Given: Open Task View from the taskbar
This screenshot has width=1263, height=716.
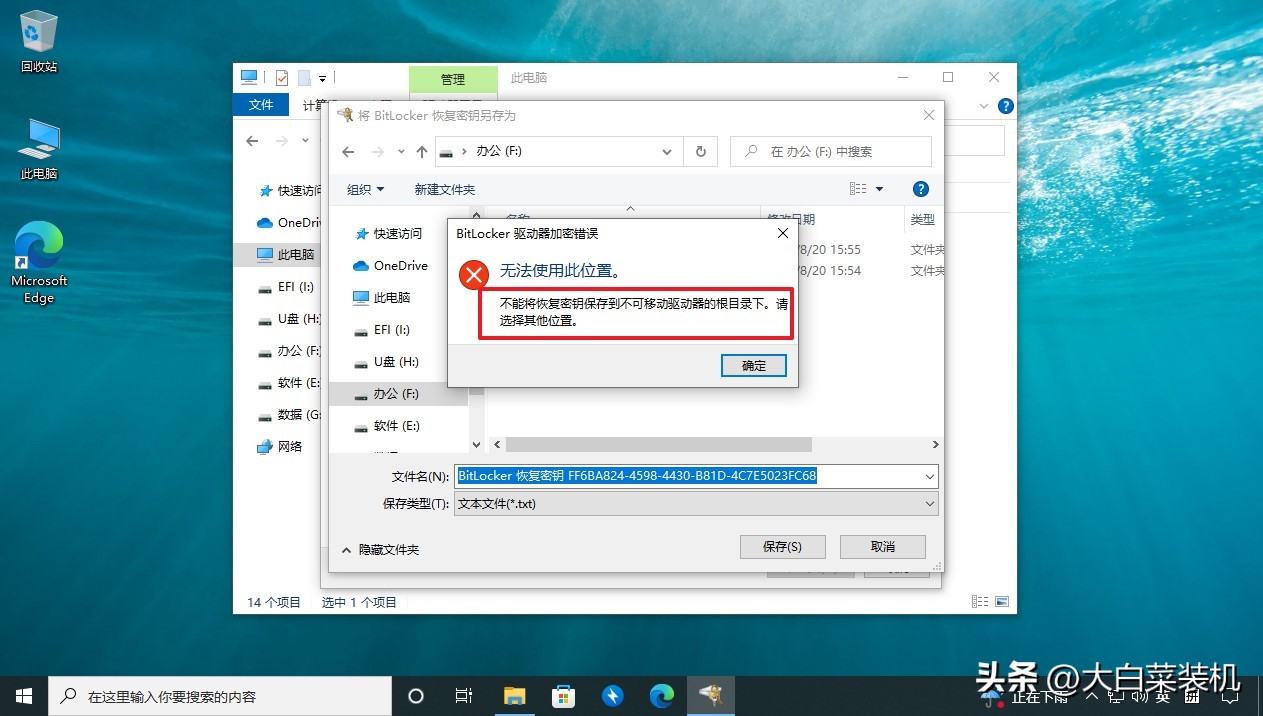Looking at the screenshot, I should [x=463, y=695].
